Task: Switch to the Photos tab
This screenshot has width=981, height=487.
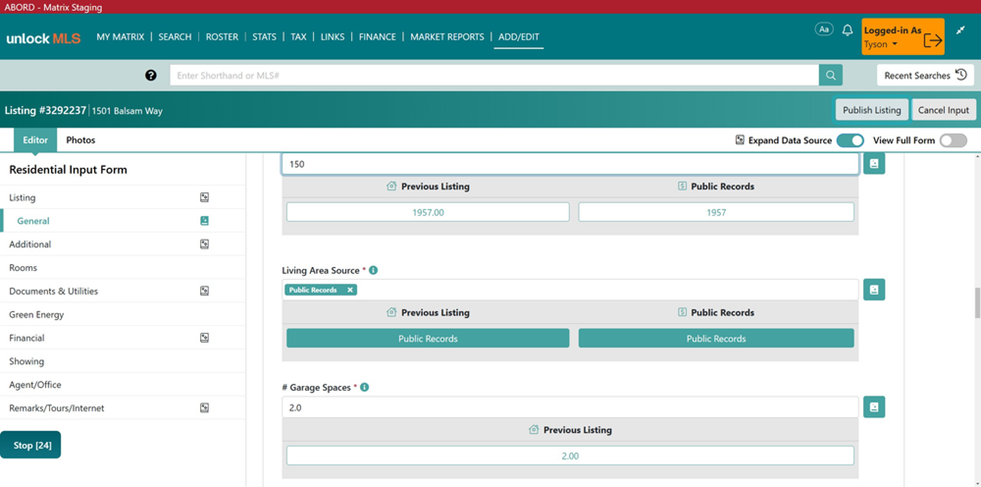Action: [81, 140]
